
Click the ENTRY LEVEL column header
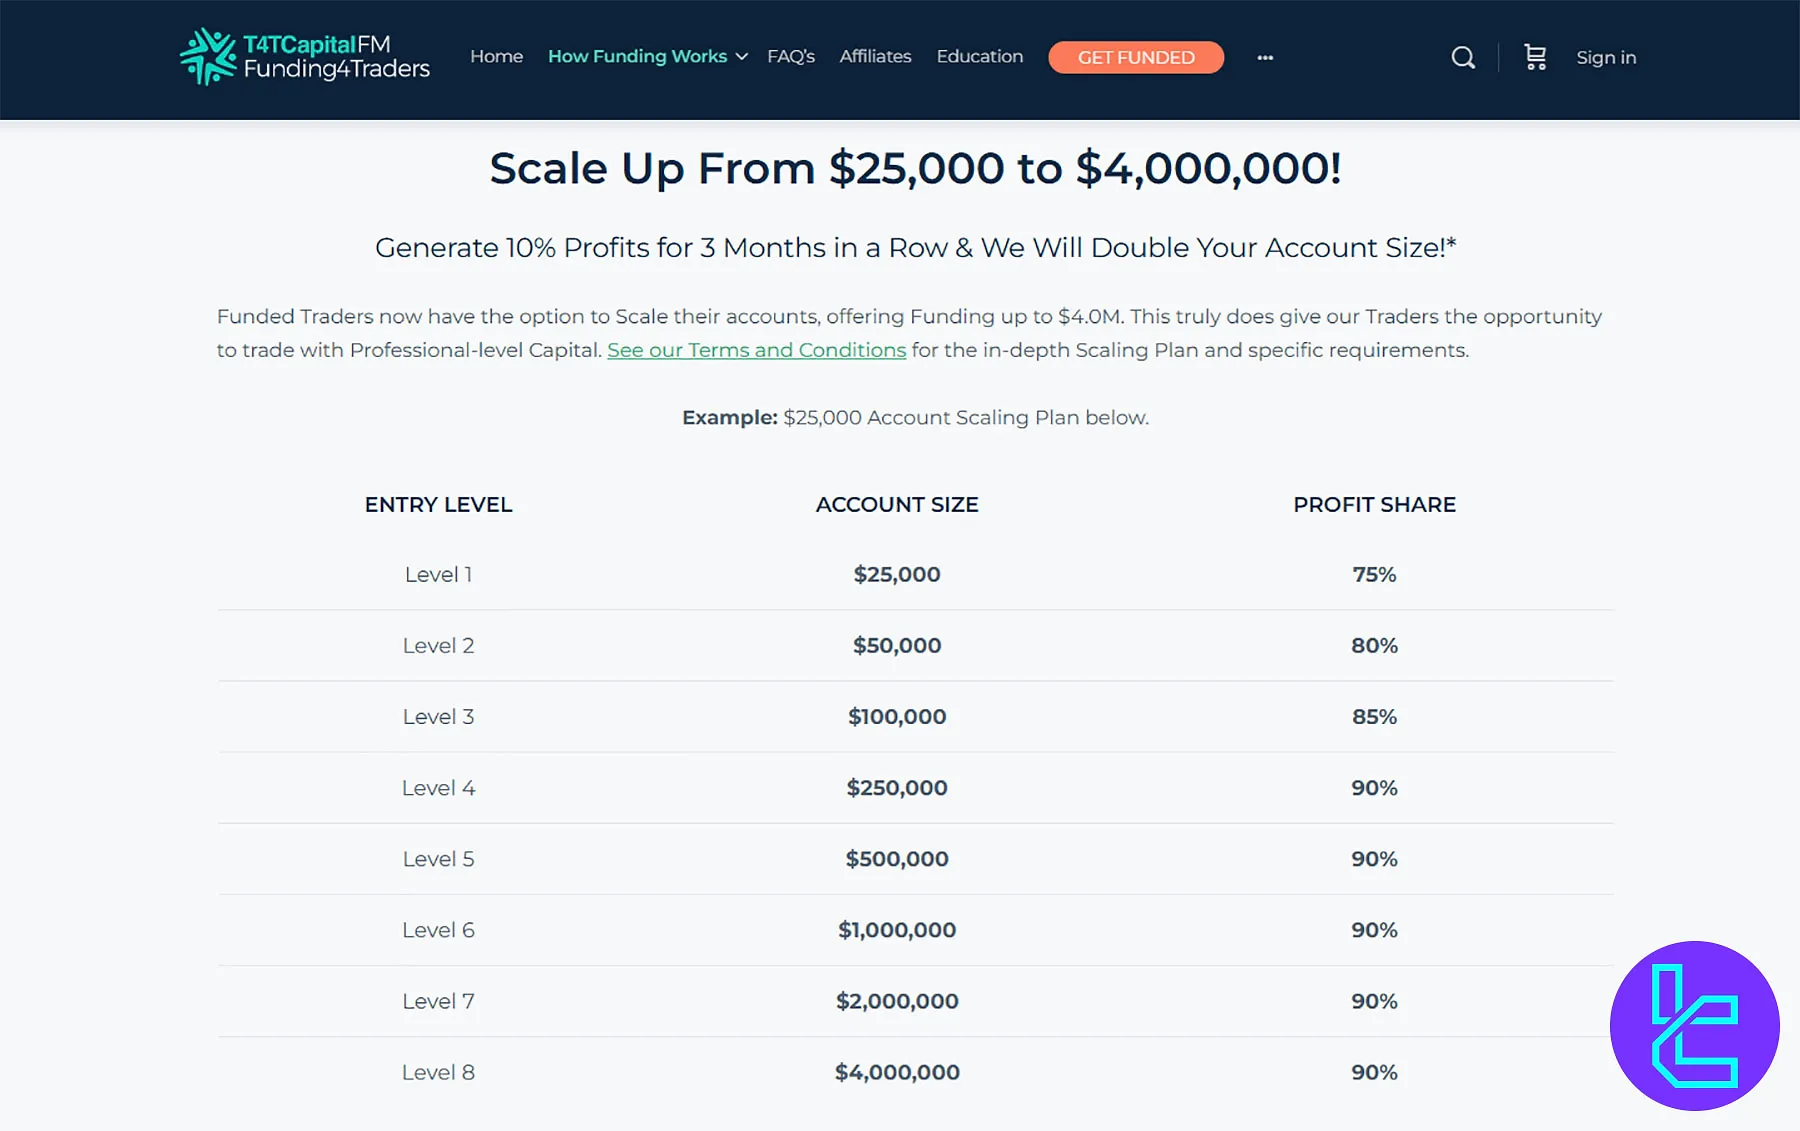438,505
